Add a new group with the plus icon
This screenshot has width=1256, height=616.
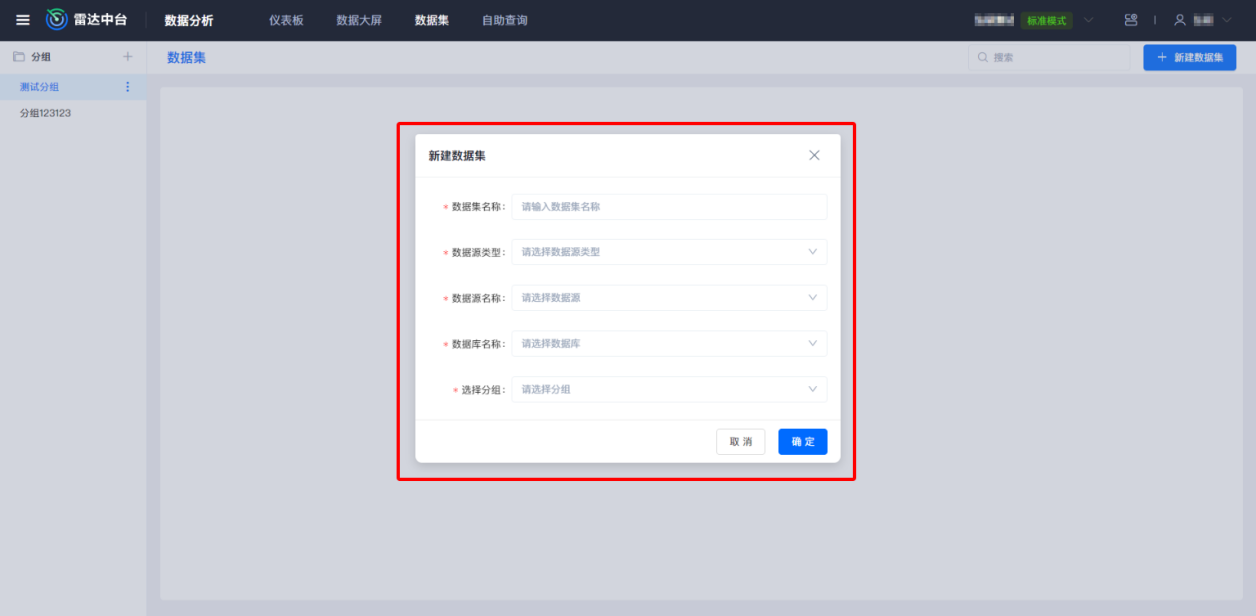[127, 57]
